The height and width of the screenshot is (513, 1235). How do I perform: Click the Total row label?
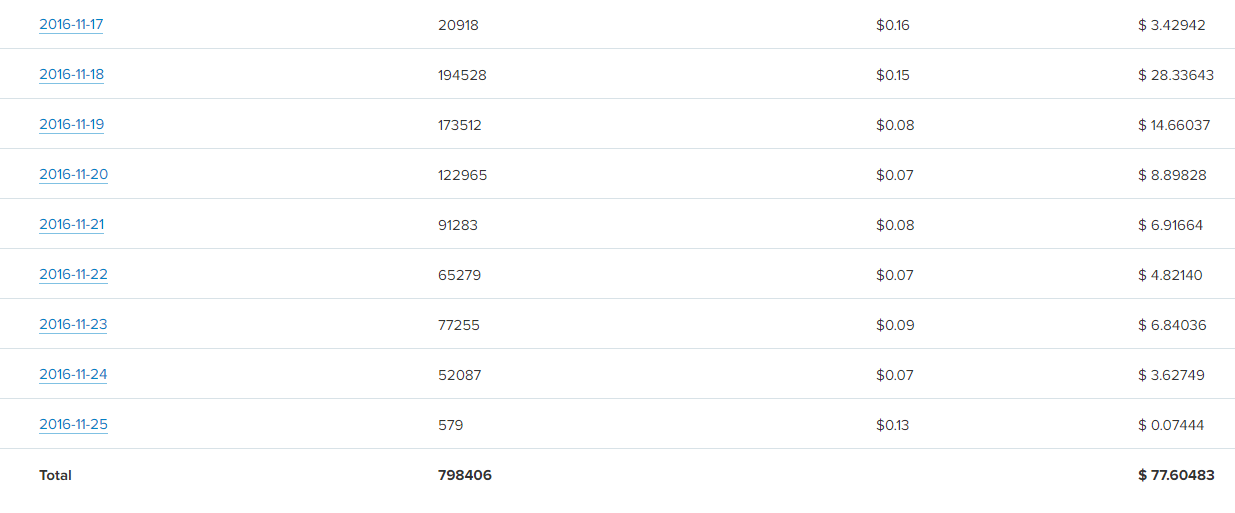coord(56,475)
